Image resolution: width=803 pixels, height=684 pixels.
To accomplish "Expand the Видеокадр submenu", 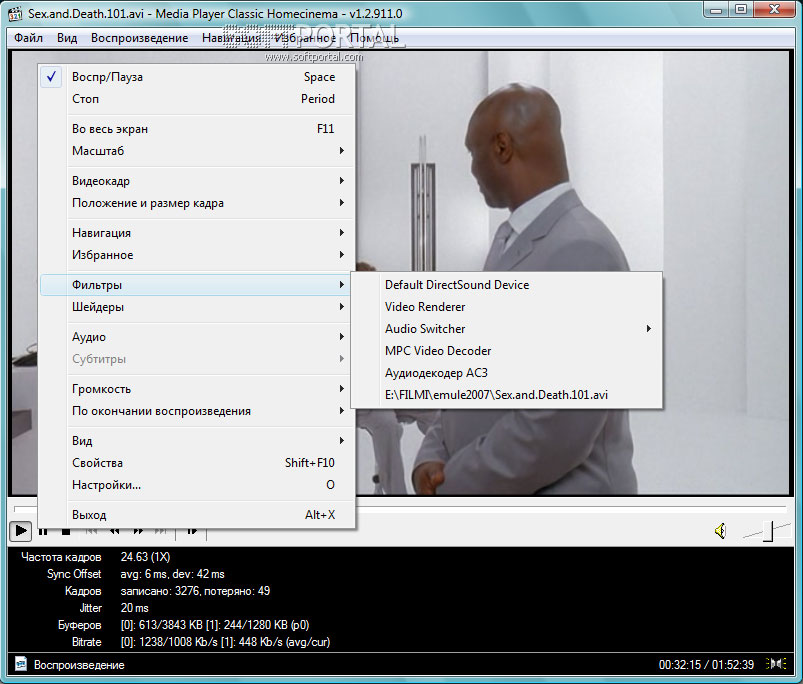I will point(196,181).
